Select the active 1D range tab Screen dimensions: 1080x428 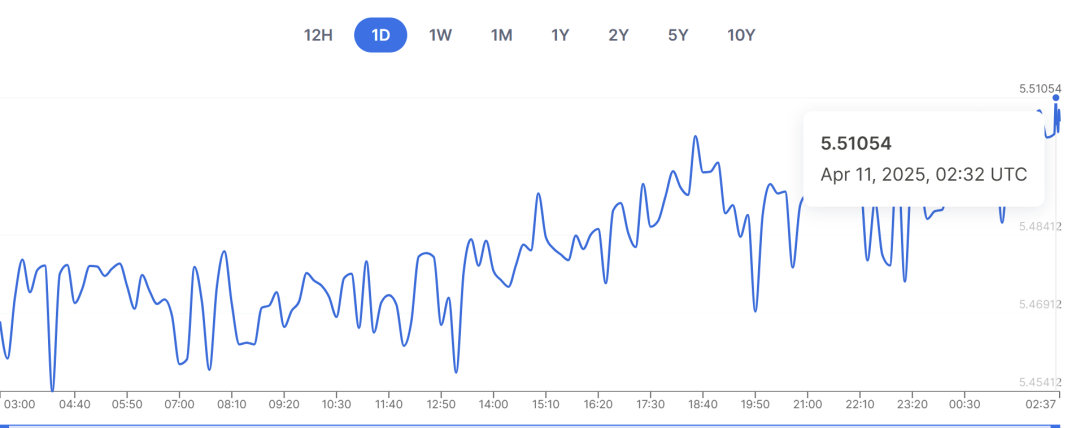click(x=380, y=35)
